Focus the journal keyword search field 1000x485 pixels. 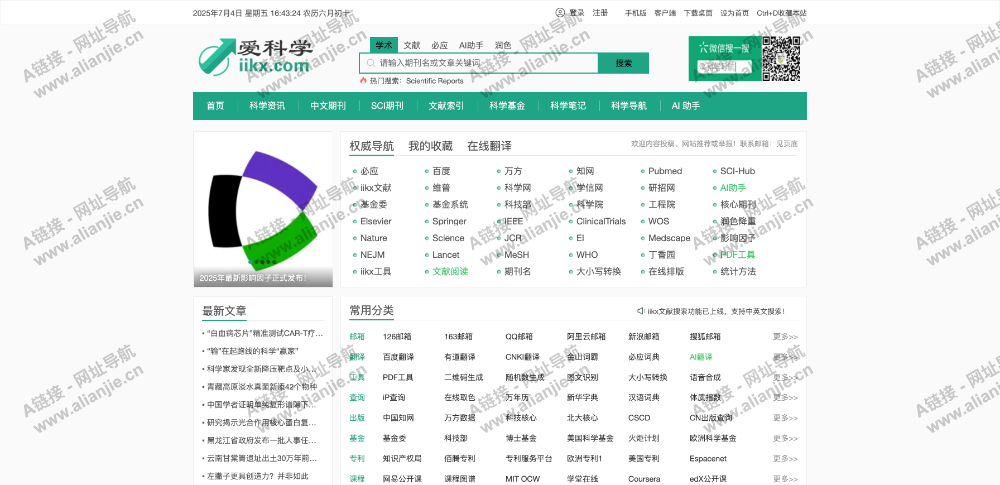point(479,63)
